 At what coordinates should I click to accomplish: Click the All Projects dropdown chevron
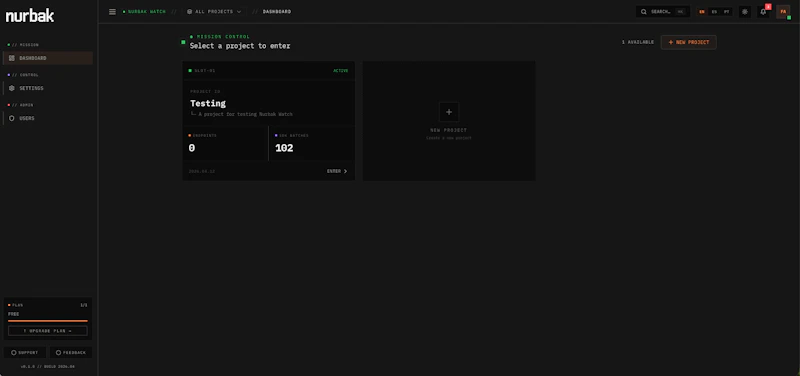pyautogui.click(x=239, y=12)
